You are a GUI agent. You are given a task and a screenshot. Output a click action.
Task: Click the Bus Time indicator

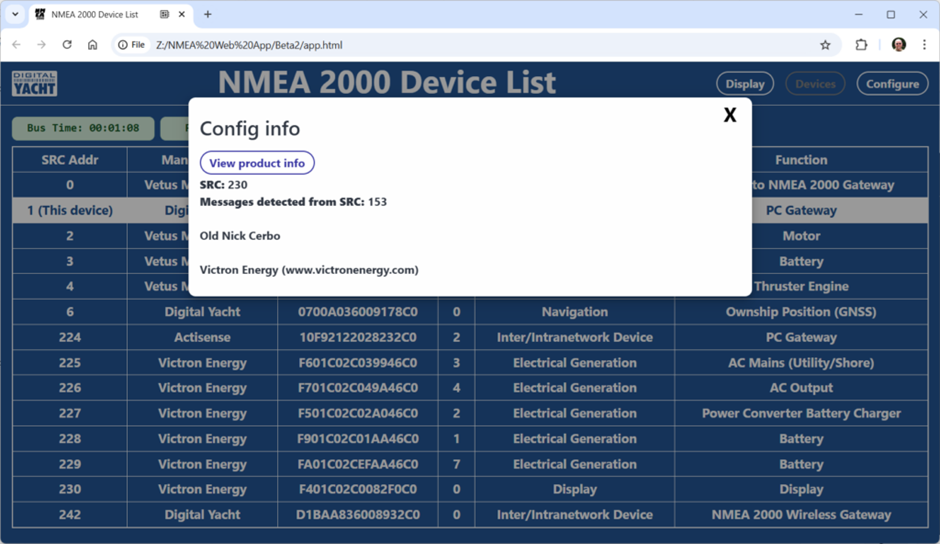(83, 128)
